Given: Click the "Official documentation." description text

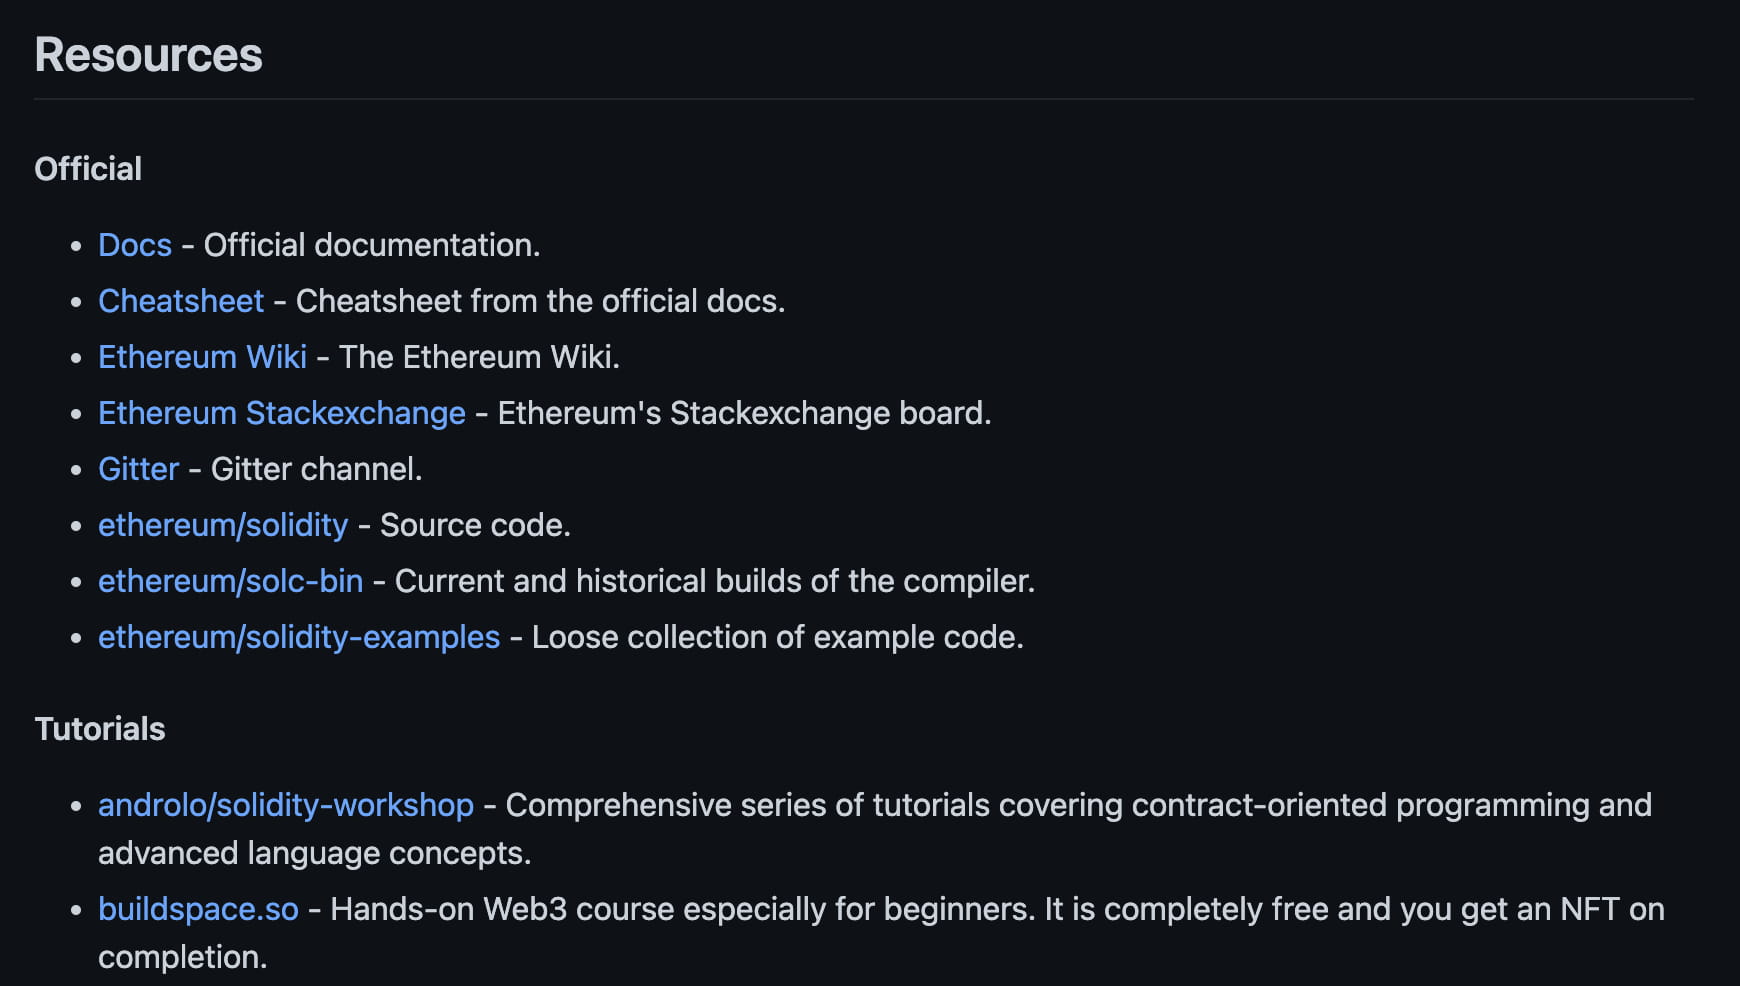Looking at the screenshot, I should (372, 245).
